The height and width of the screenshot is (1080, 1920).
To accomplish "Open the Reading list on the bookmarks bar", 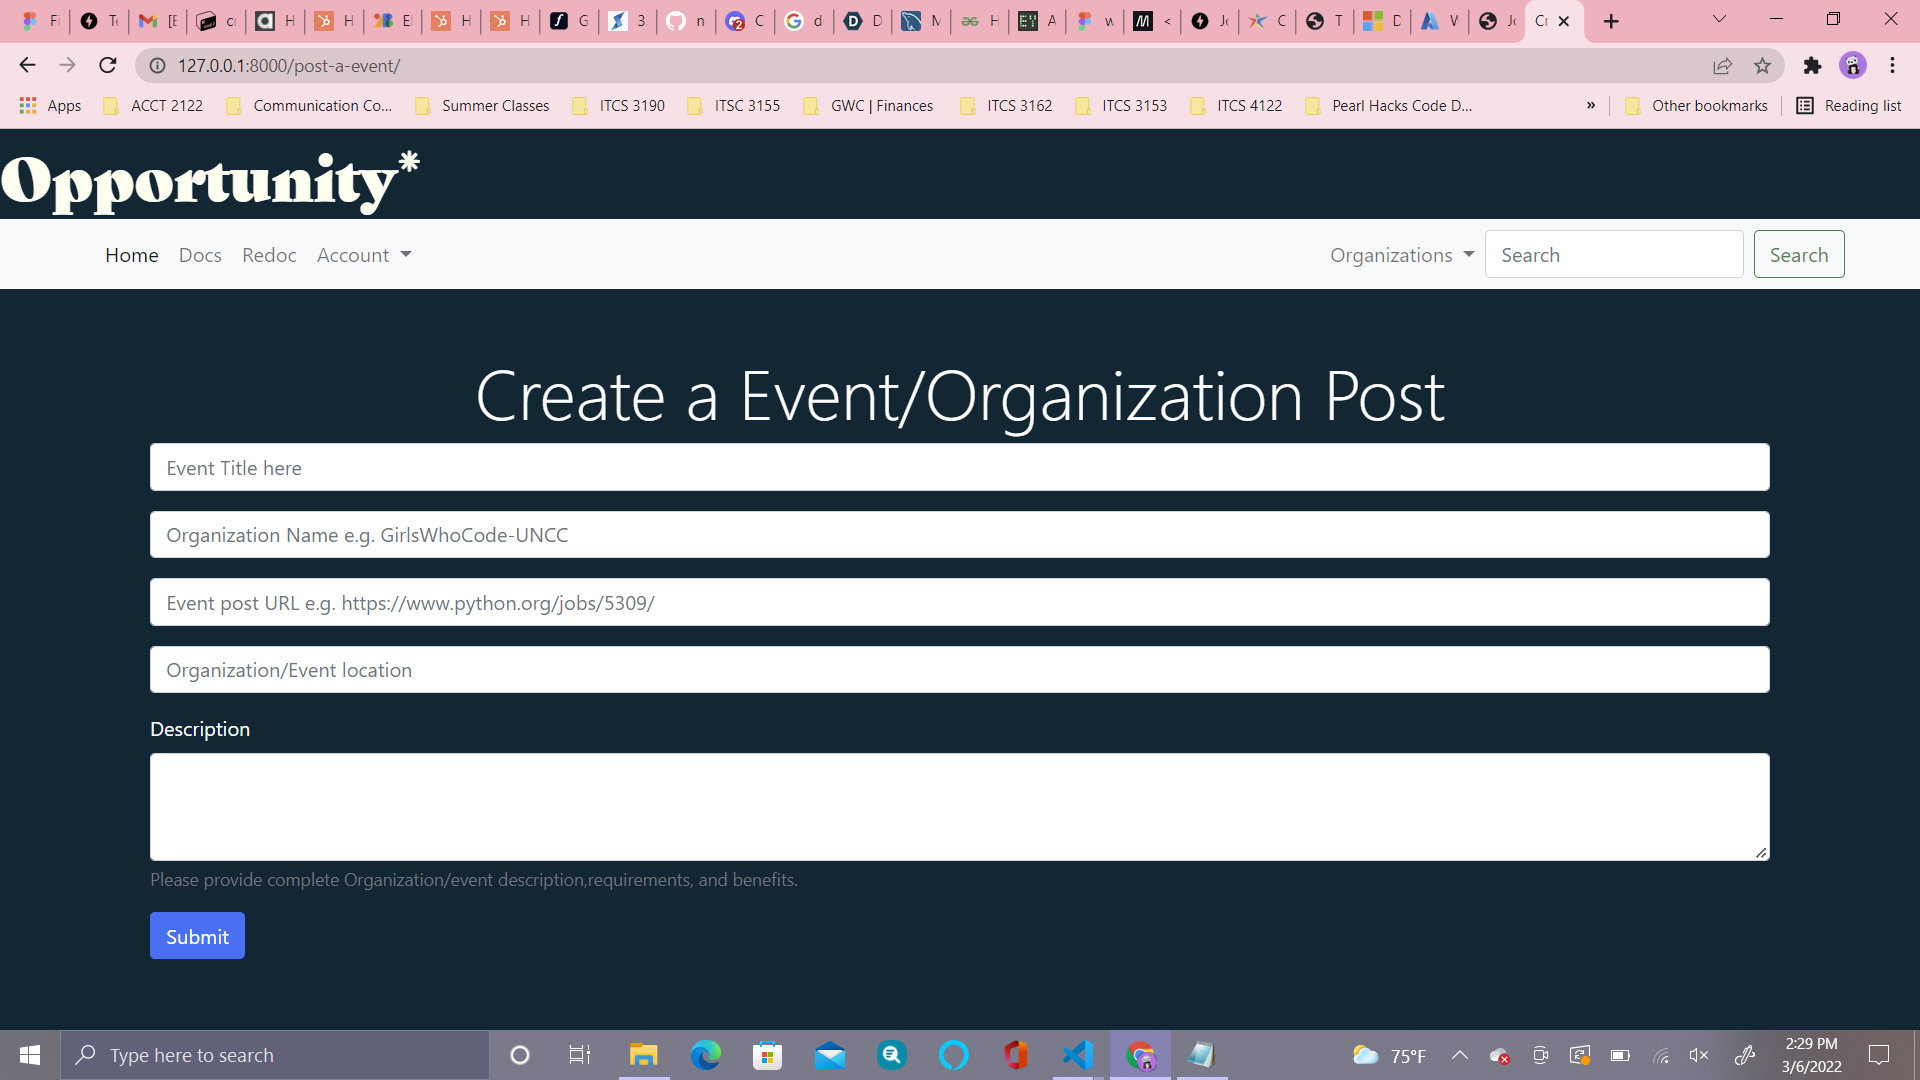I will (1847, 105).
